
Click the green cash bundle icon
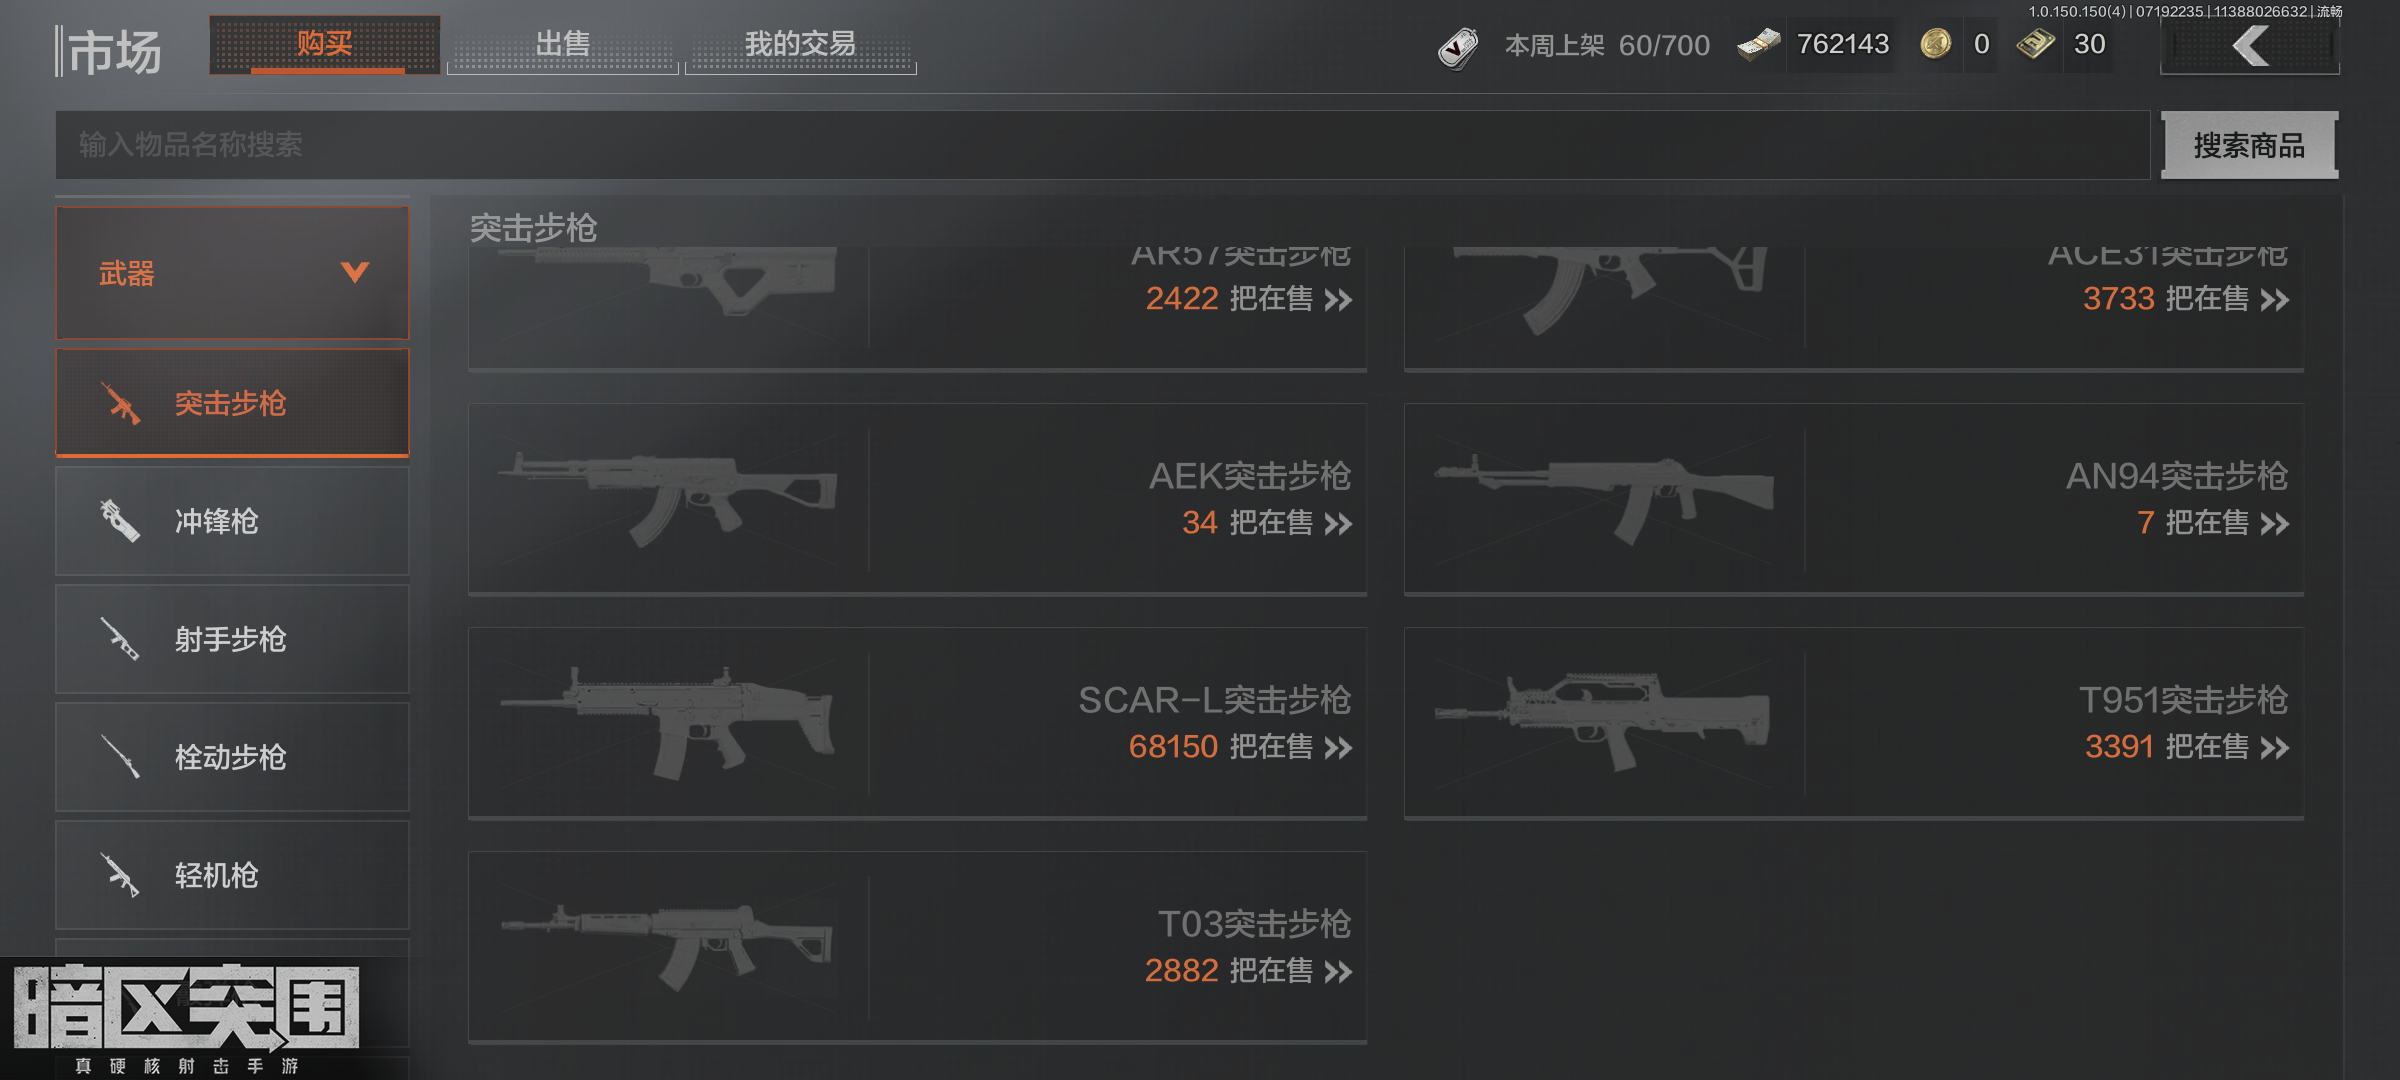click(x=2036, y=45)
